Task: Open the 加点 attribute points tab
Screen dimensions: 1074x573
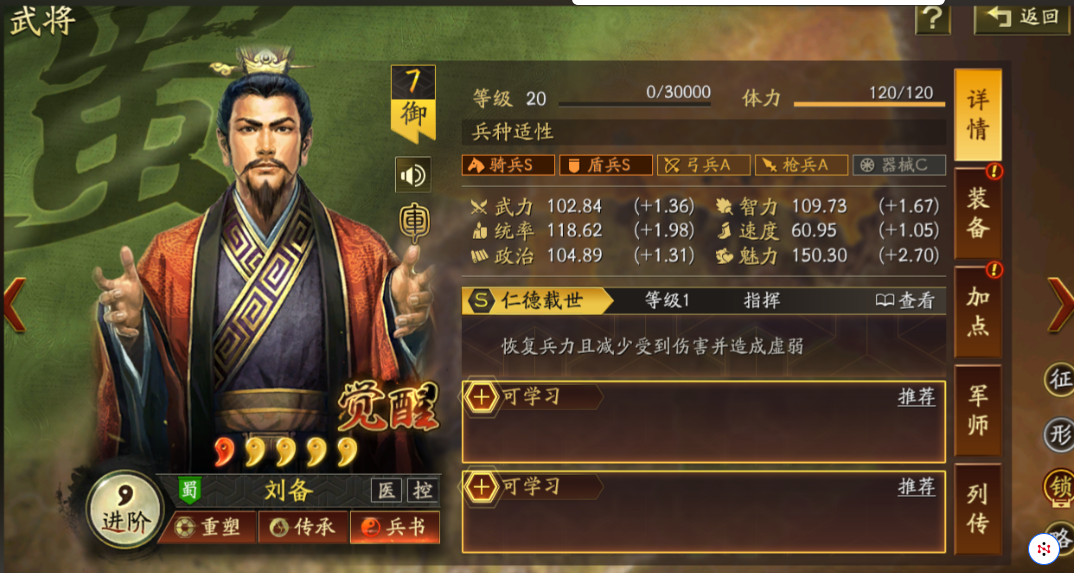Action: coord(977,312)
